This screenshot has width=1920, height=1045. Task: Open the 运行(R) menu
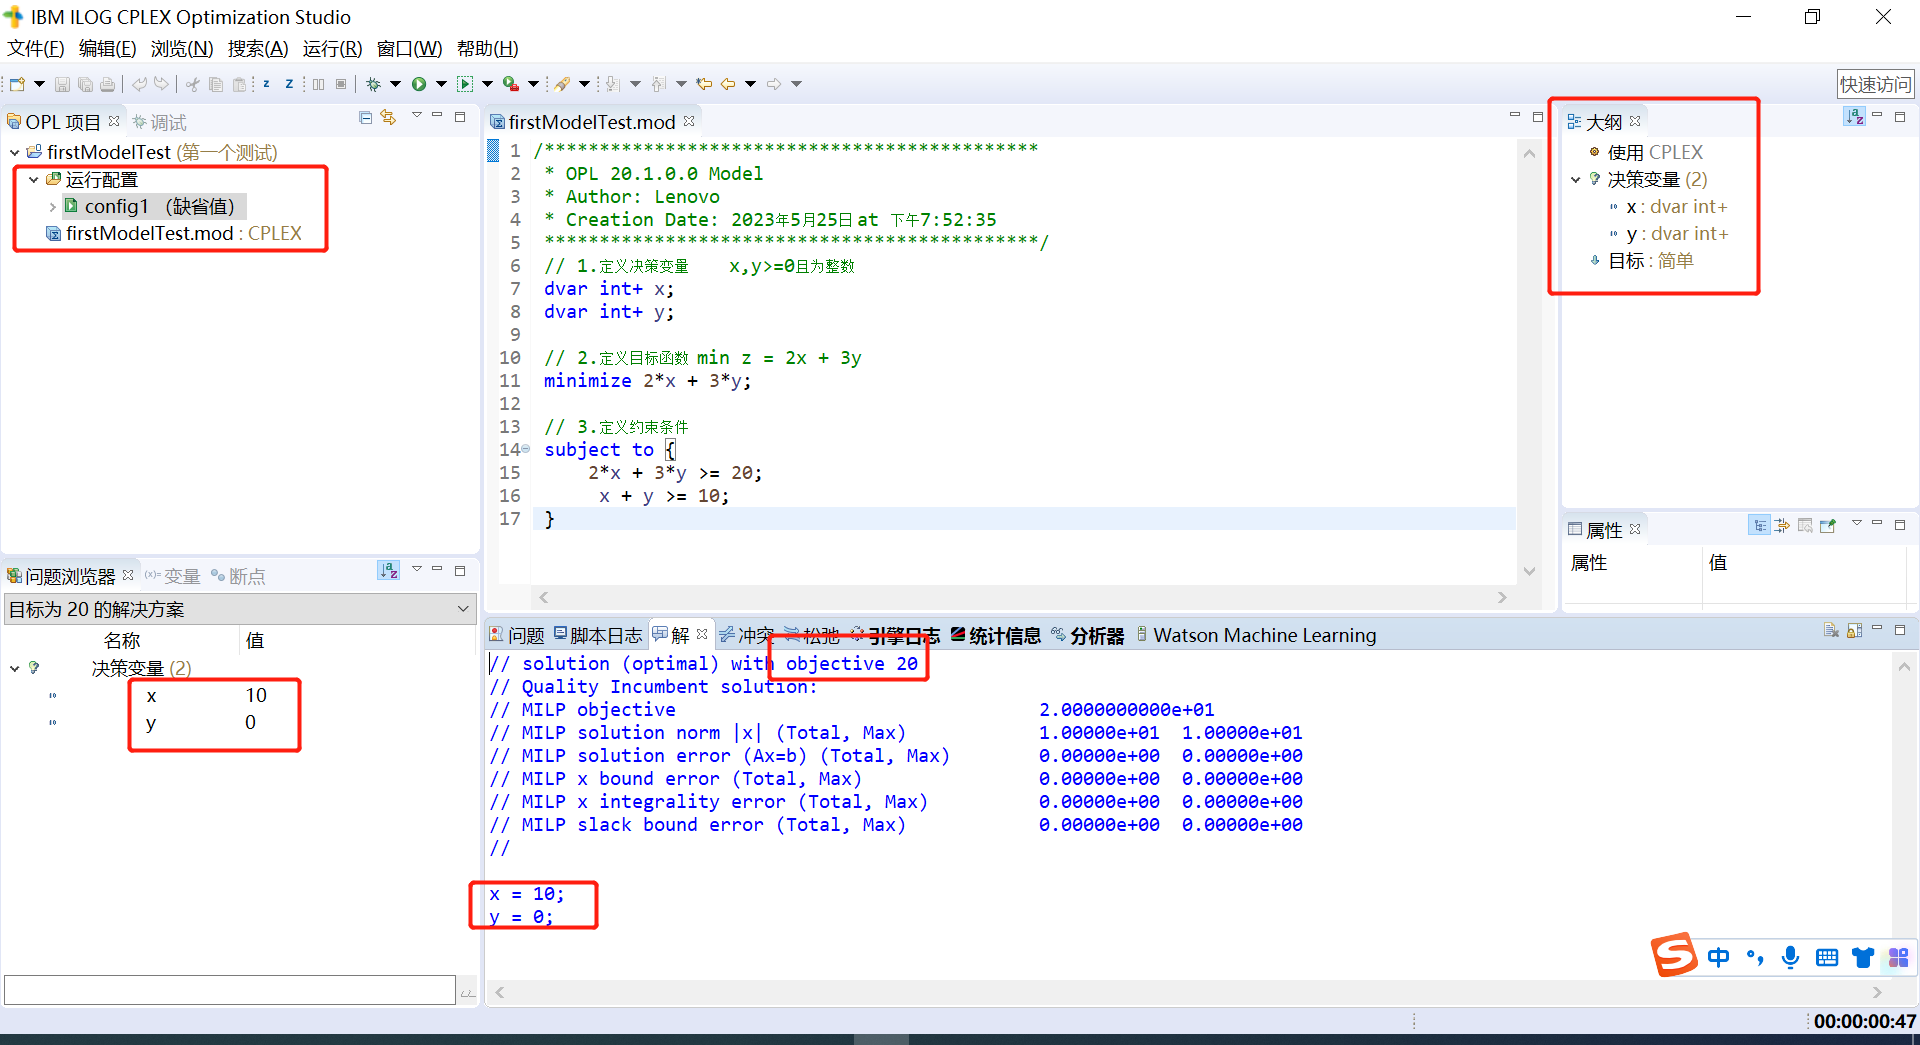point(332,48)
